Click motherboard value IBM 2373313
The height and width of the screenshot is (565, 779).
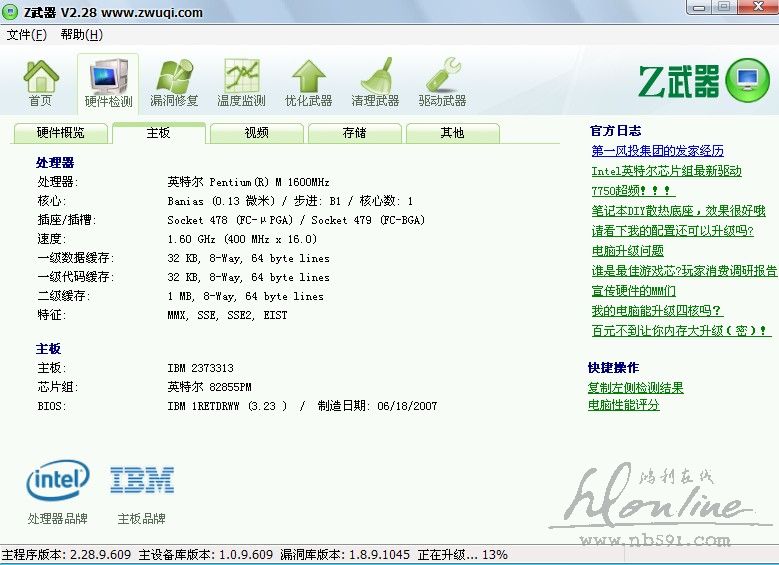(200, 368)
